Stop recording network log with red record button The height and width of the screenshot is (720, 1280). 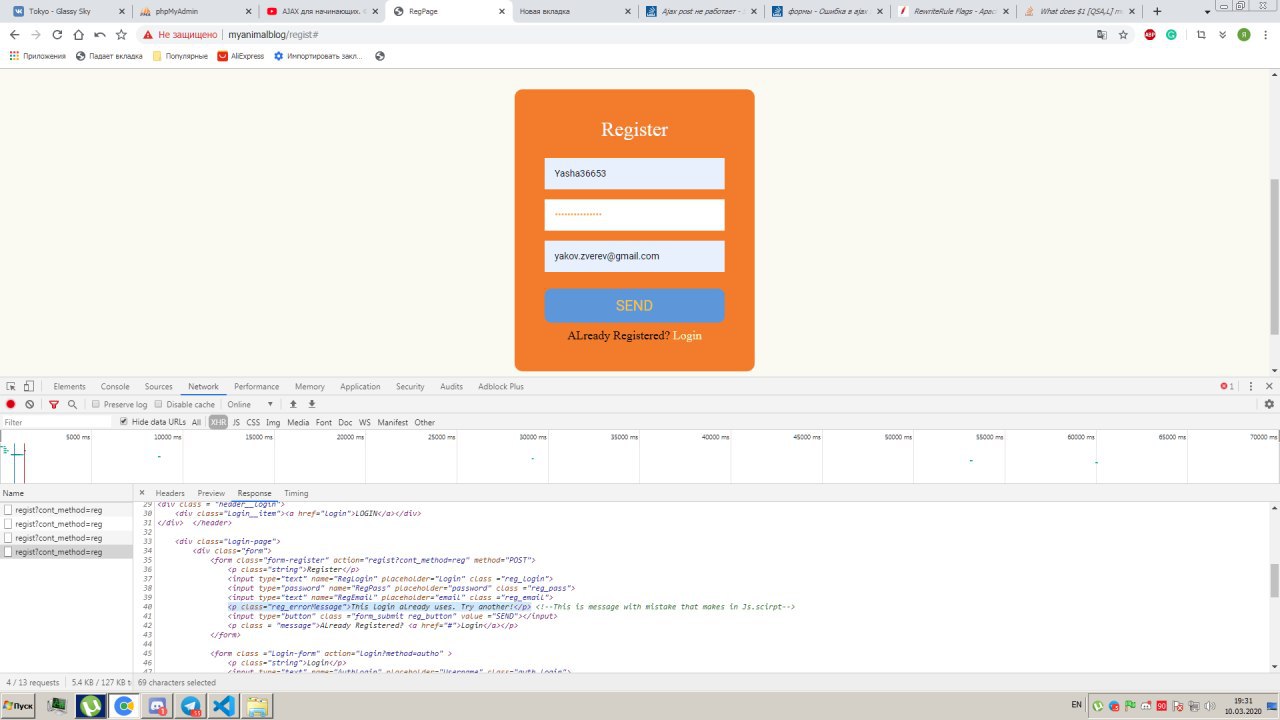(x=11, y=404)
